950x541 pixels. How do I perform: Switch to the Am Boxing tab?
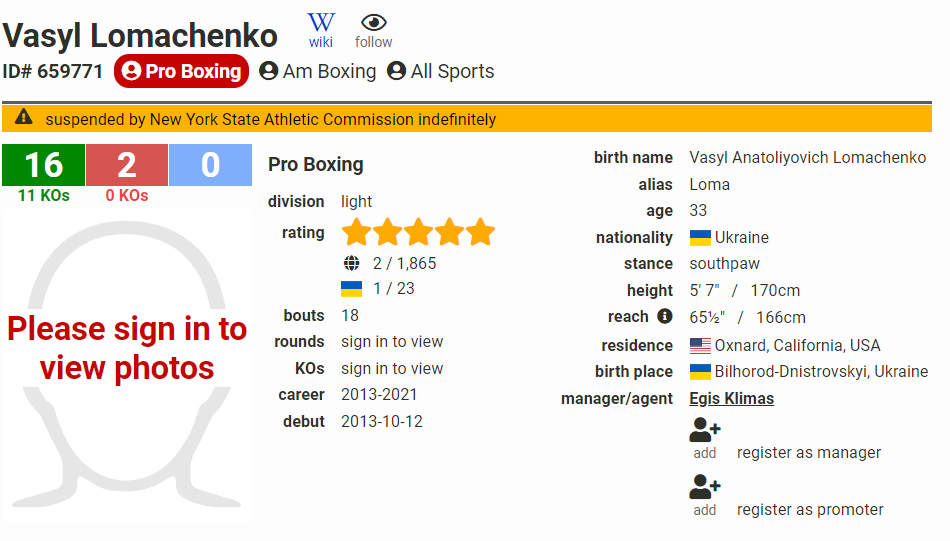[x=317, y=71]
